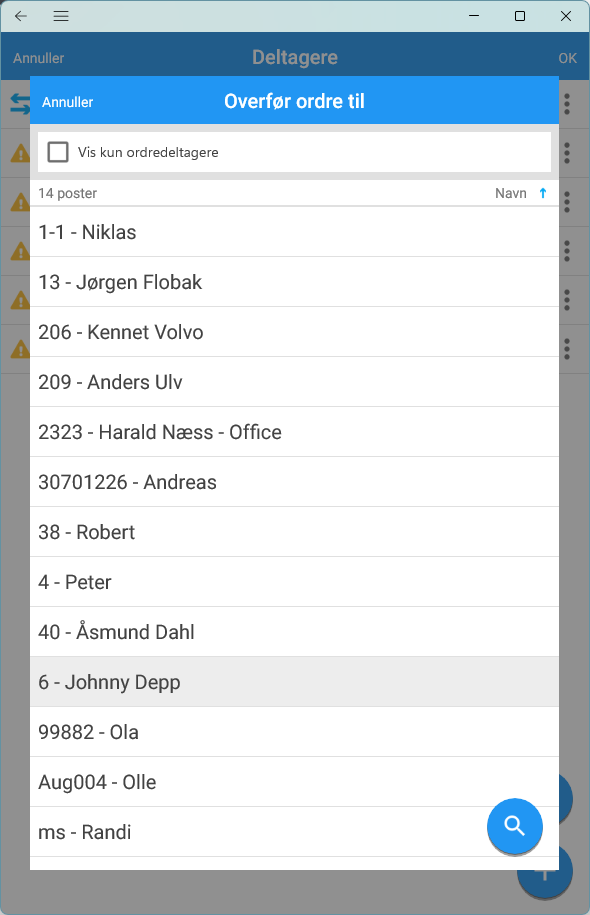590x915 pixels.
Task: Pick 4 - Peter
Action: 294,582
